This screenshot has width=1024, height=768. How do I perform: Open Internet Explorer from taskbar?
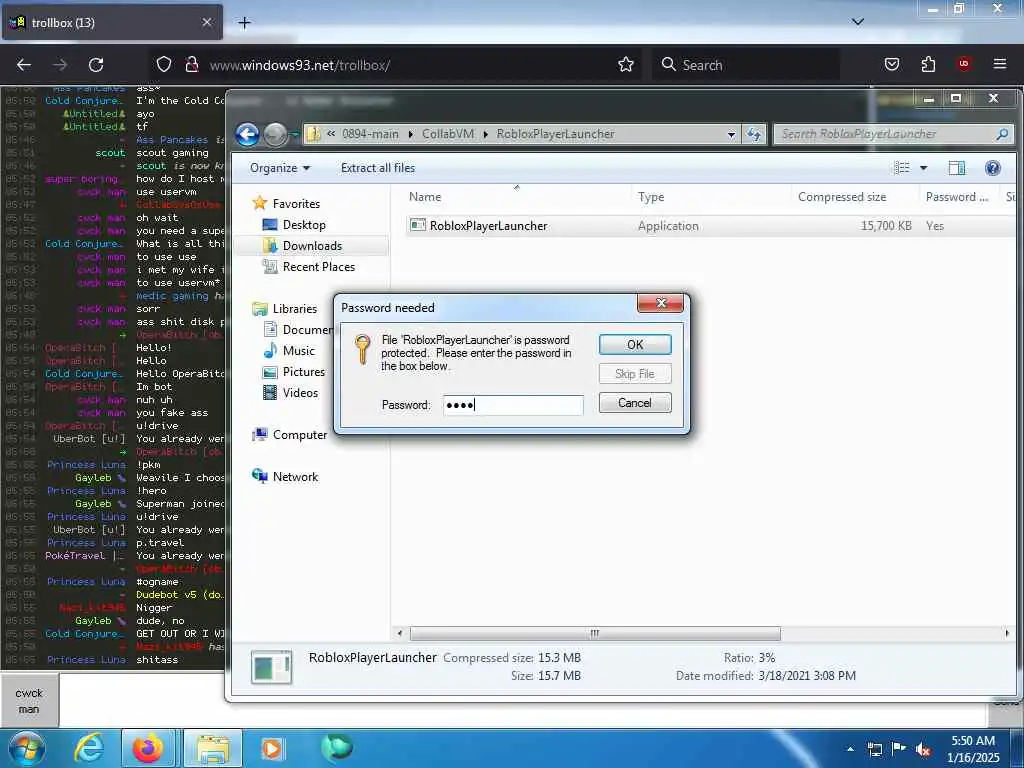pyautogui.click(x=89, y=748)
